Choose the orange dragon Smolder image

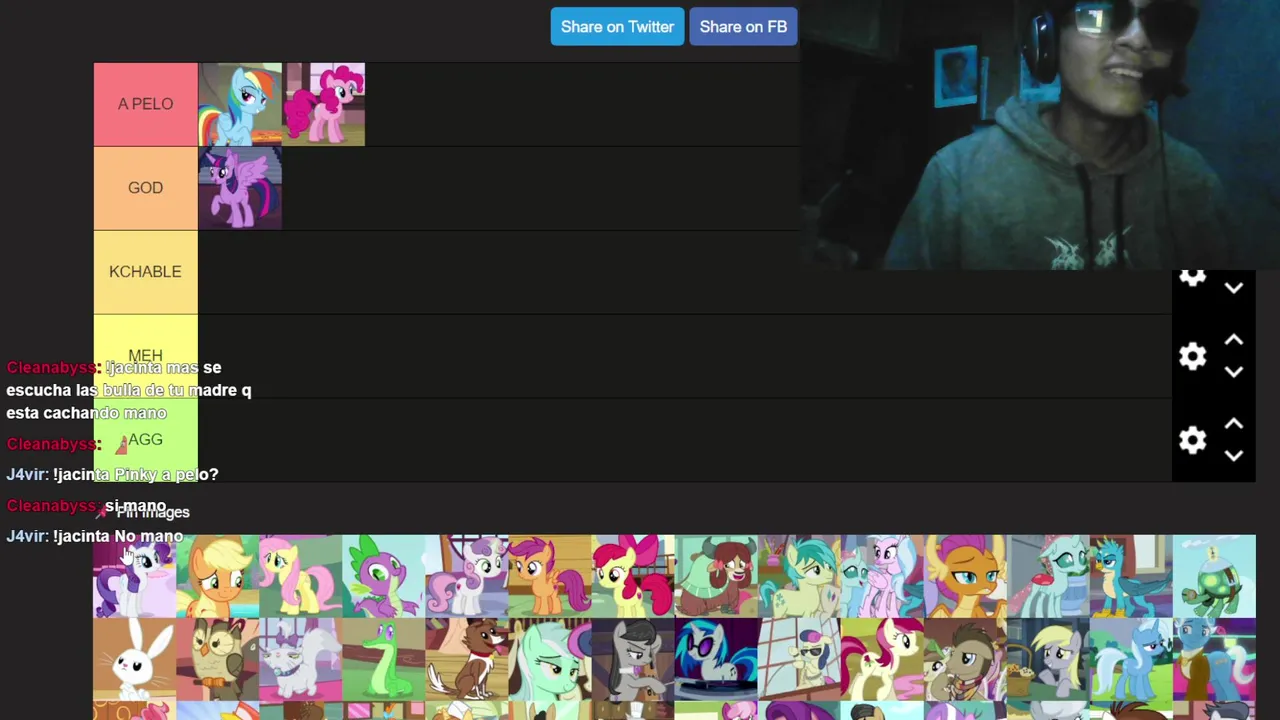pos(964,576)
